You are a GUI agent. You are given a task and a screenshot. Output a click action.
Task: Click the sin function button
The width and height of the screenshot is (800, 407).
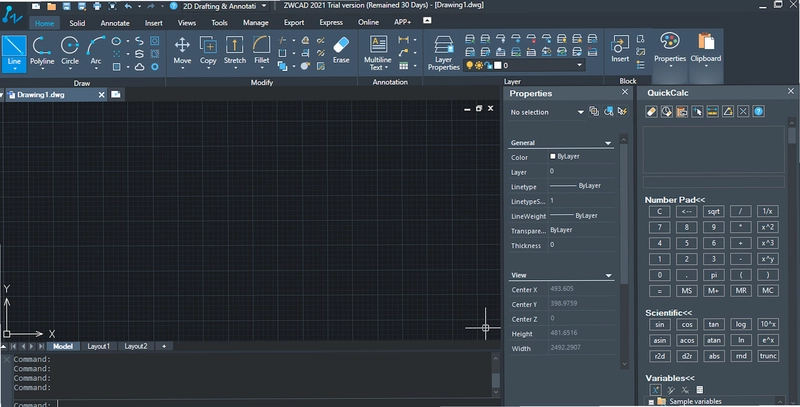[x=659, y=324]
